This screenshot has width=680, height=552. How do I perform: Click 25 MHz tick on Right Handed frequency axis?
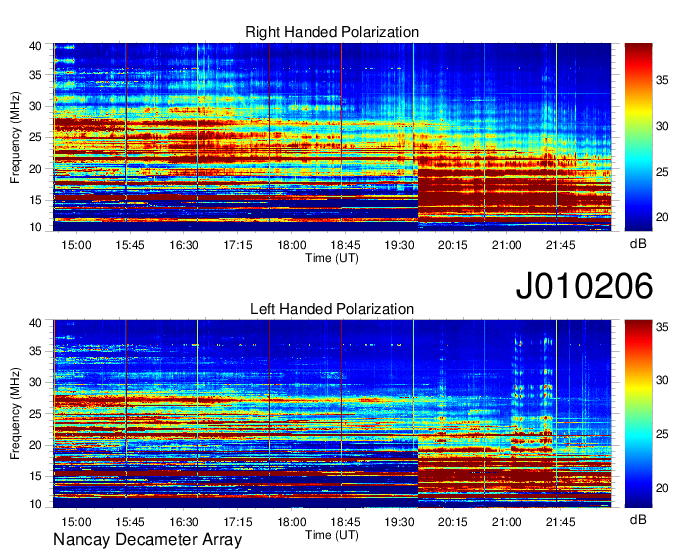(x=35, y=138)
